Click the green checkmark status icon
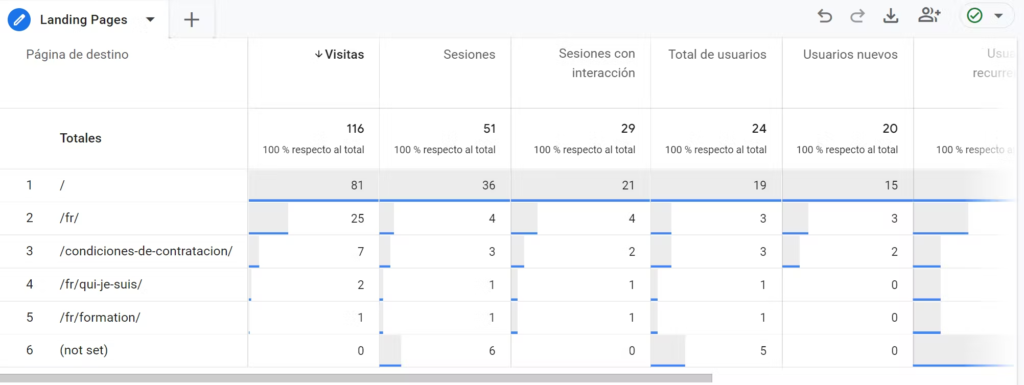The height and width of the screenshot is (385, 1024). [x=974, y=16]
